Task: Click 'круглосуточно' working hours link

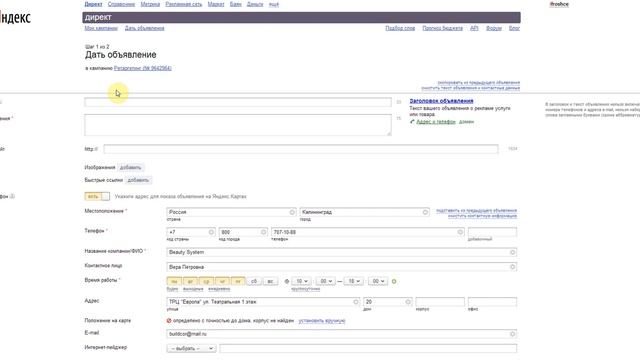Action: (306, 289)
